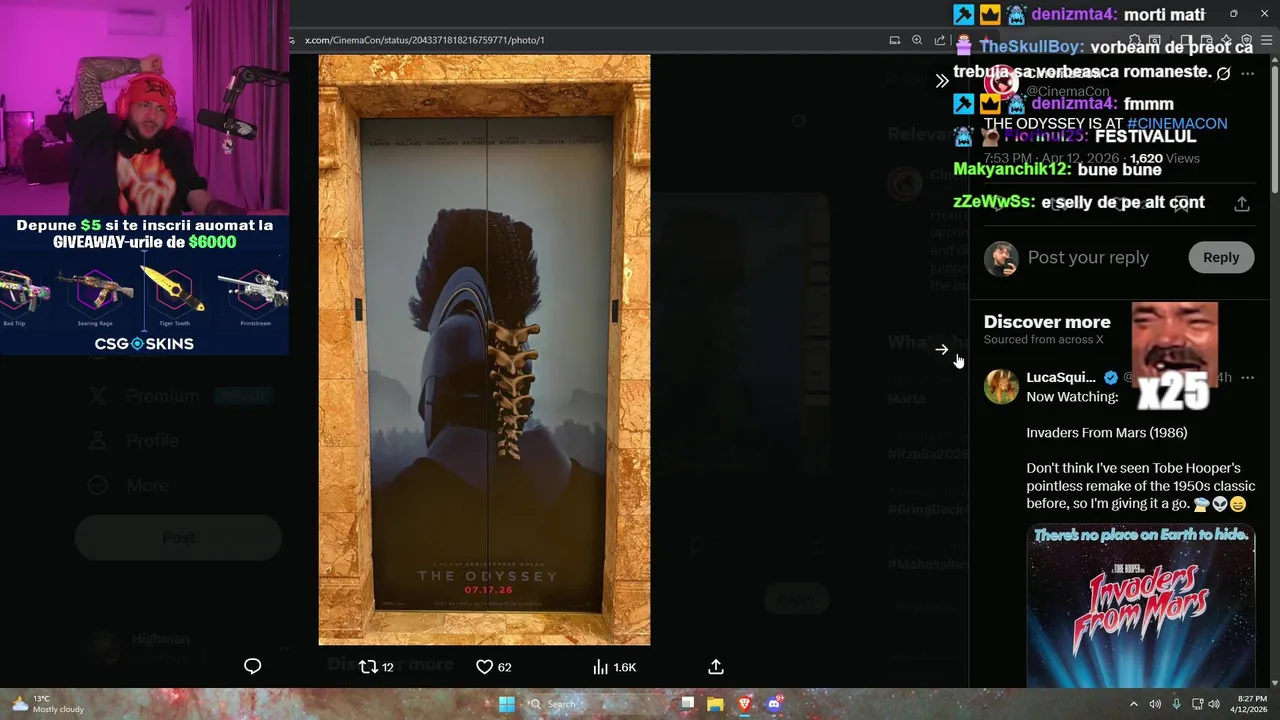
Task: Open the Task View taskbar icon
Action: coord(687,704)
